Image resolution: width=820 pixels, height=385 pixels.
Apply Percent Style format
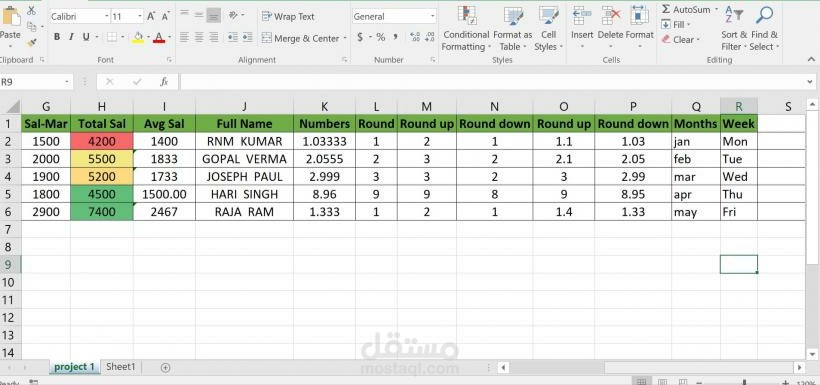[381, 37]
